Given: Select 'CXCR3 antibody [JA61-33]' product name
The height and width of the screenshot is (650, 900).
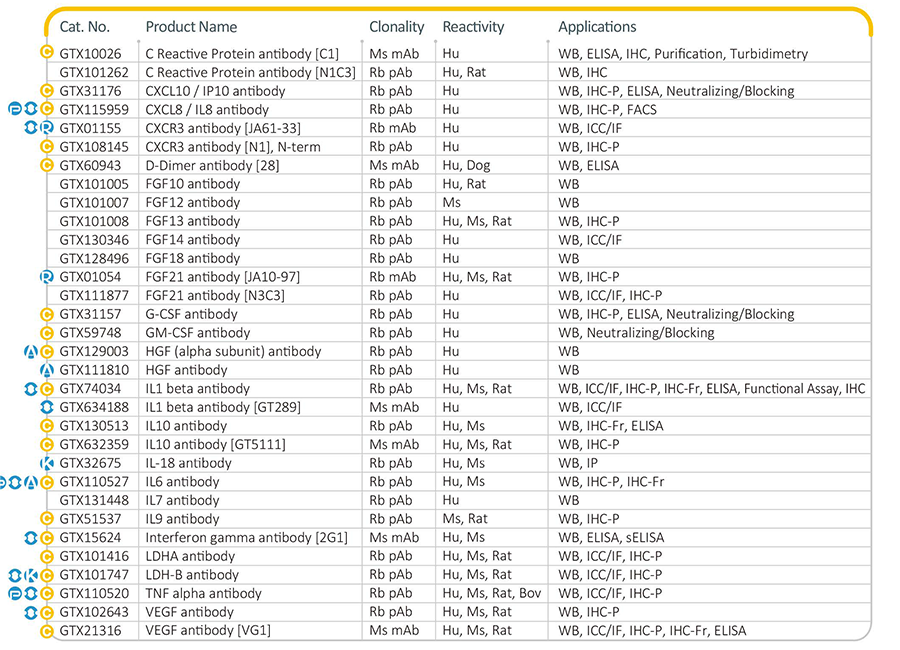Looking at the screenshot, I should [223, 128].
